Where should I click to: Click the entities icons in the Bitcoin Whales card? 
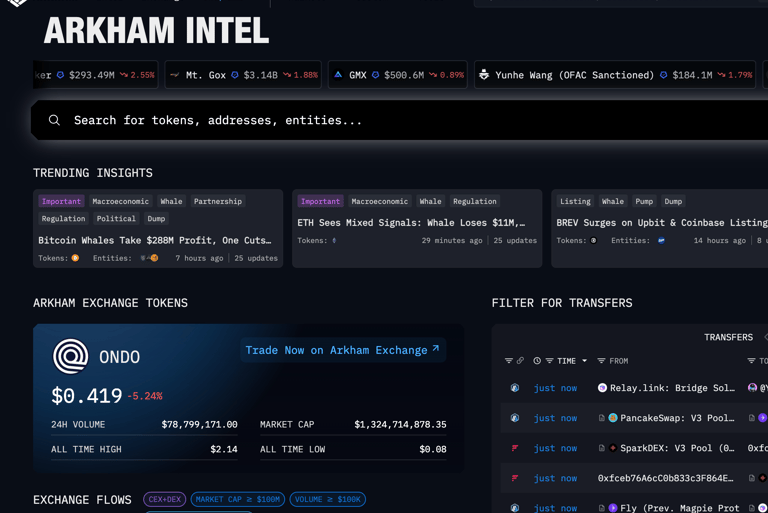tap(149, 258)
